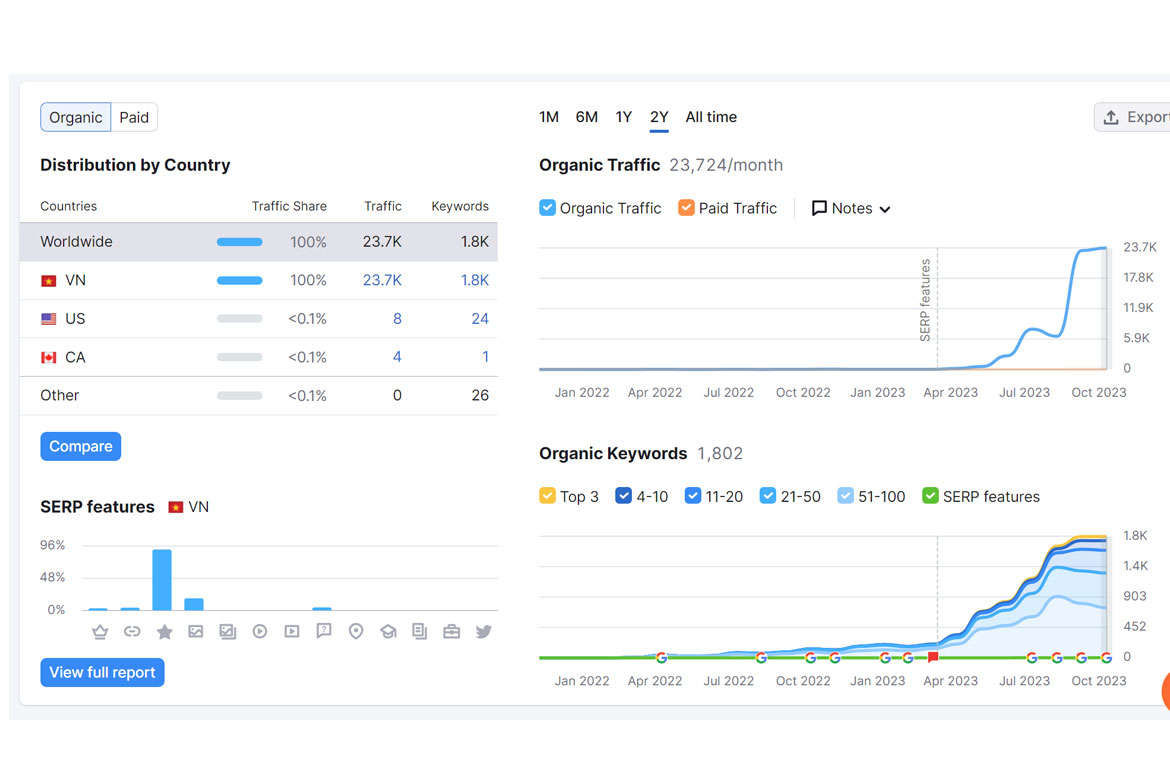Open the View full report button
The height and width of the screenshot is (780, 1170).
(102, 672)
